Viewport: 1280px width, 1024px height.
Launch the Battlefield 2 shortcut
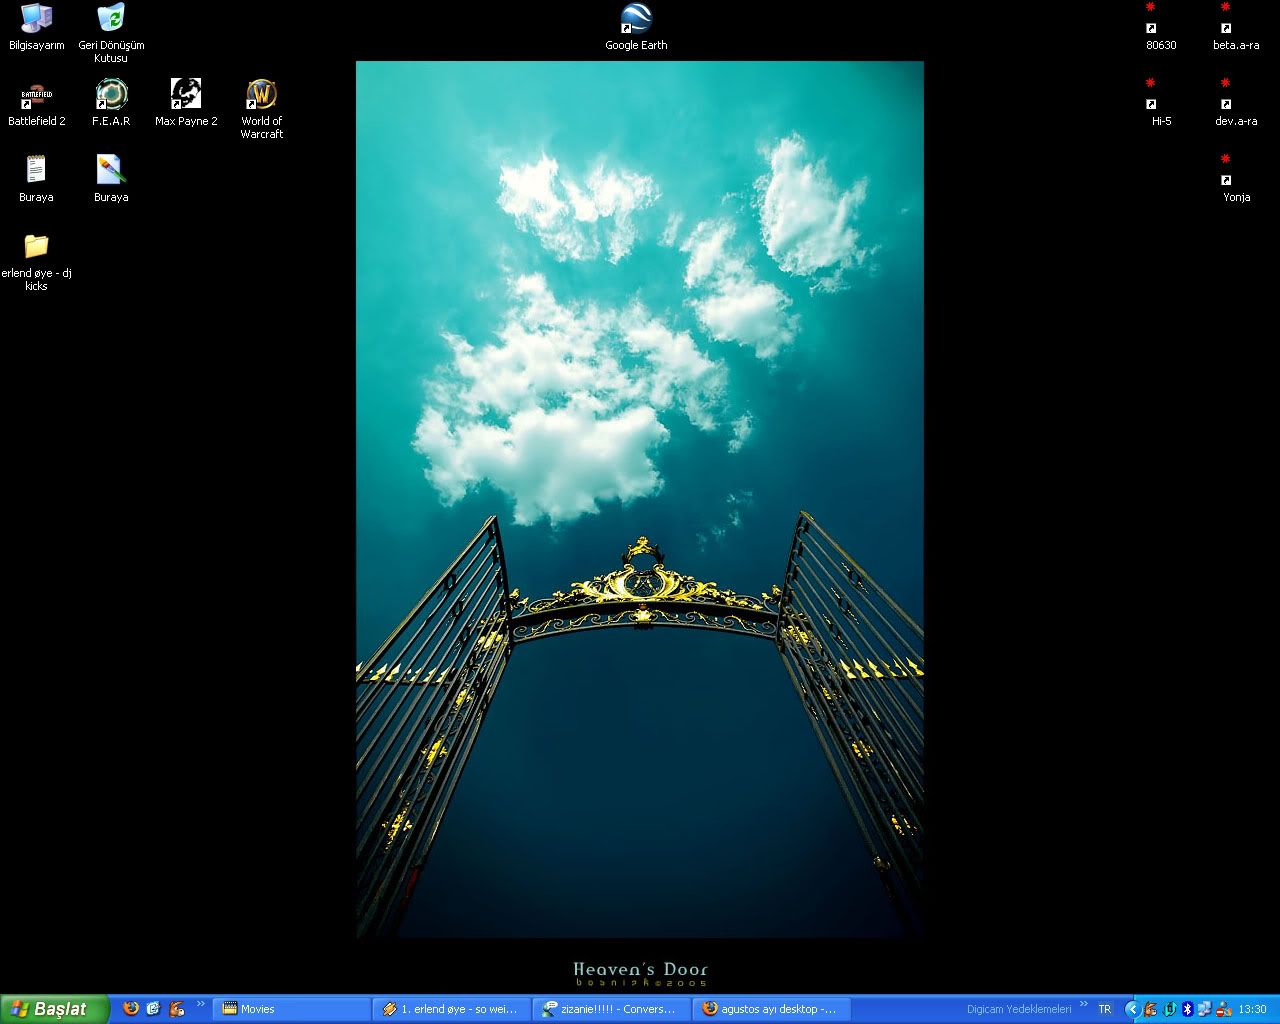click(x=36, y=103)
